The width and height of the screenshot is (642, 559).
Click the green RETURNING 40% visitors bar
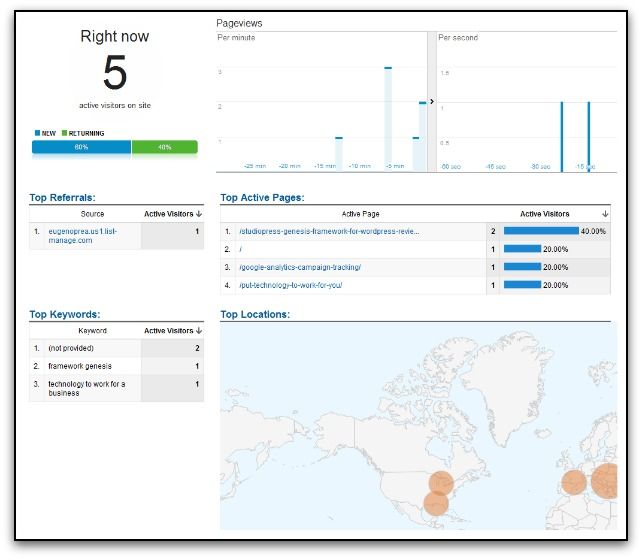165,147
